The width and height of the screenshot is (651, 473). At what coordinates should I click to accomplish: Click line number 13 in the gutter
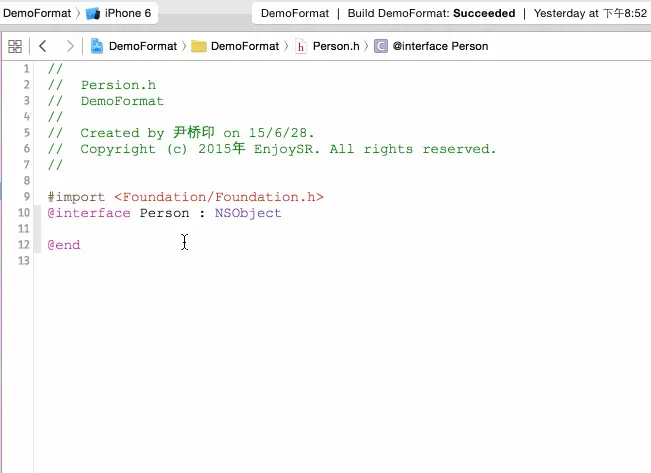[x=24, y=261]
